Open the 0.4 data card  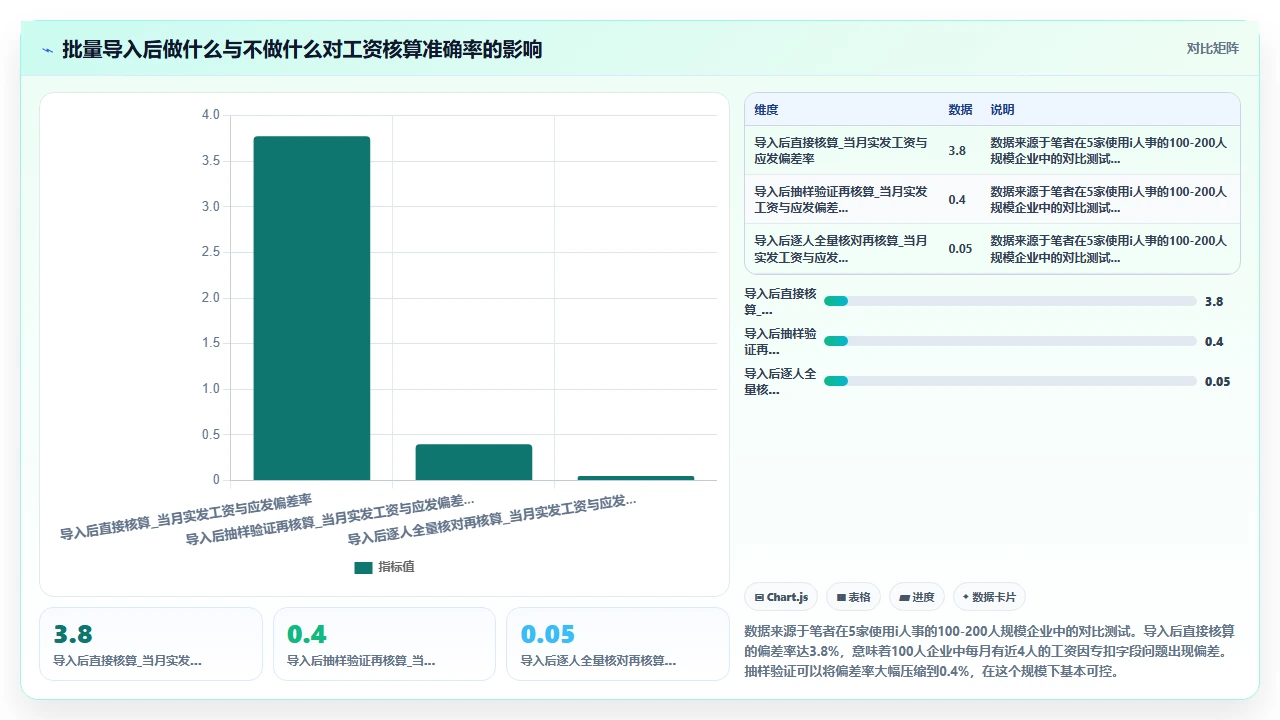(x=384, y=644)
